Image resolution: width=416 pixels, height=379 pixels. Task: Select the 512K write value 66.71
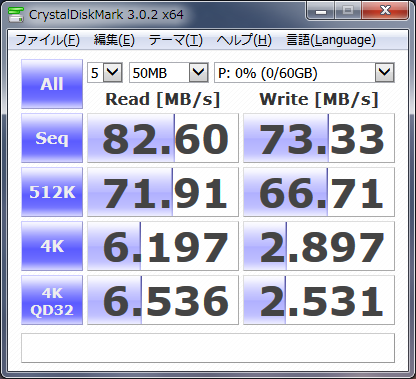(x=319, y=192)
